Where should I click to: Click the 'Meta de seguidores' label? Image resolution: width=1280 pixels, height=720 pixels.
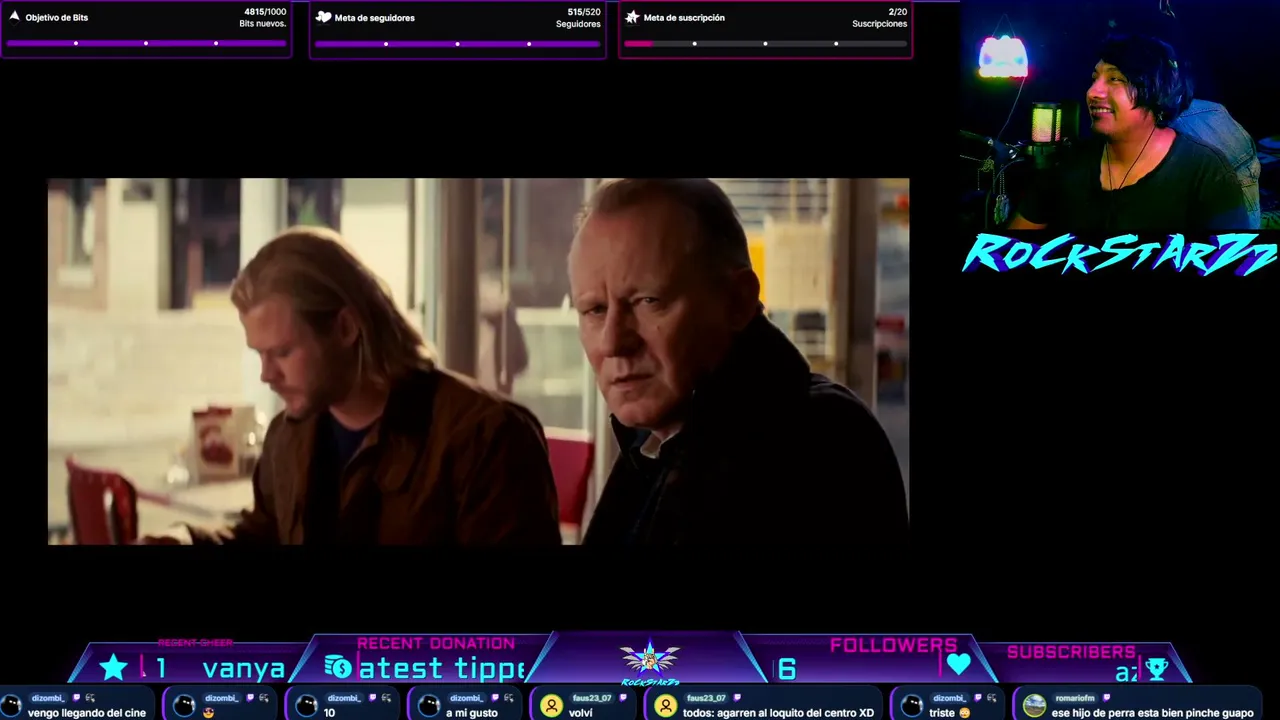coord(375,18)
